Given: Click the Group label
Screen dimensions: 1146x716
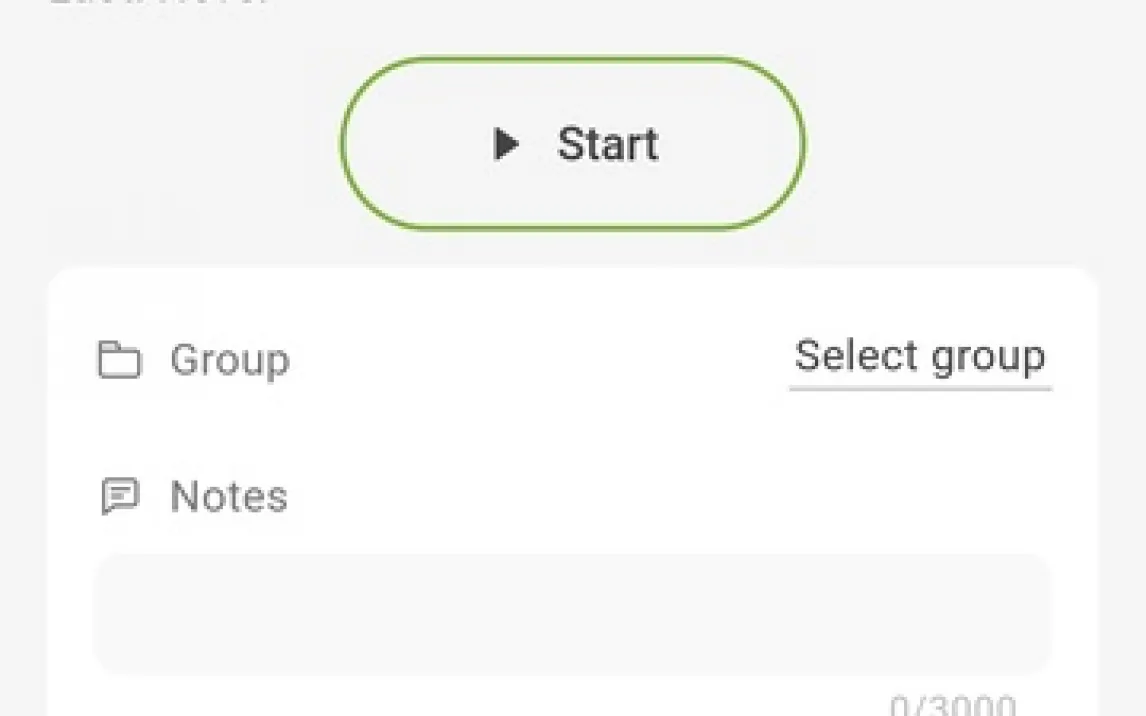Looking at the screenshot, I should [230, 360].
